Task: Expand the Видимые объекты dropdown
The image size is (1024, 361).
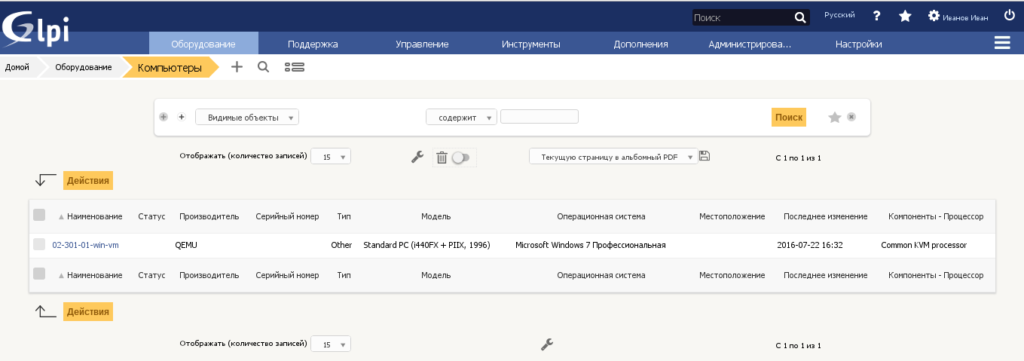Action: tap(247, 118)
